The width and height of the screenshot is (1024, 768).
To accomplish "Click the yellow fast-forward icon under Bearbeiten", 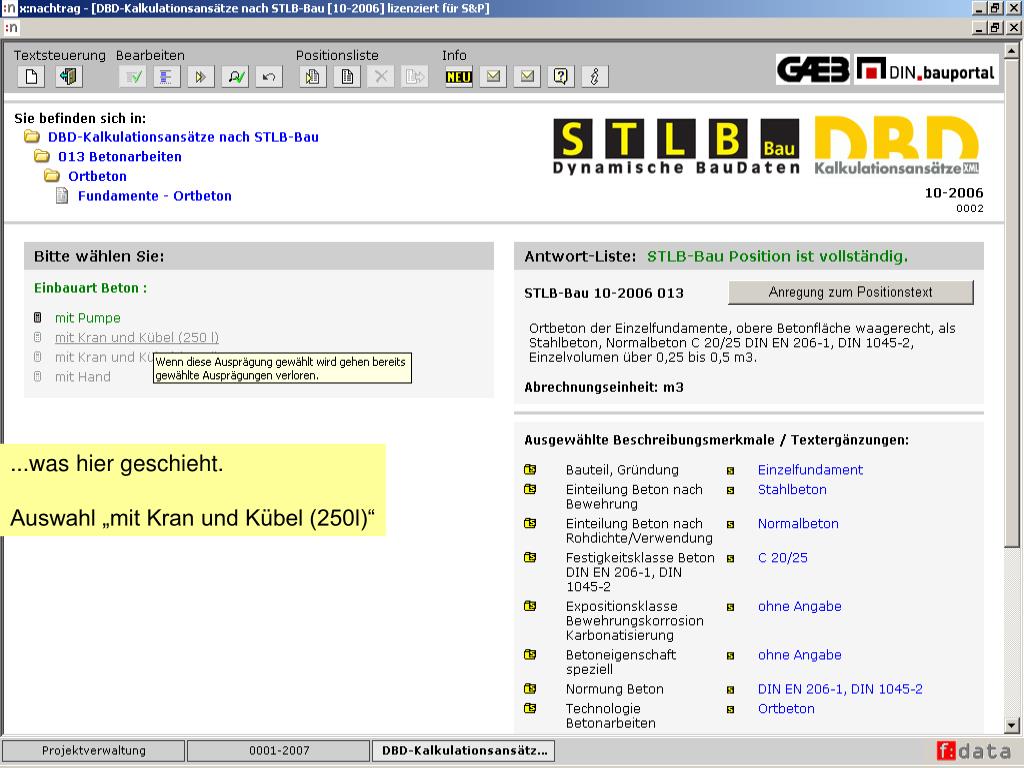I will 200,77.
